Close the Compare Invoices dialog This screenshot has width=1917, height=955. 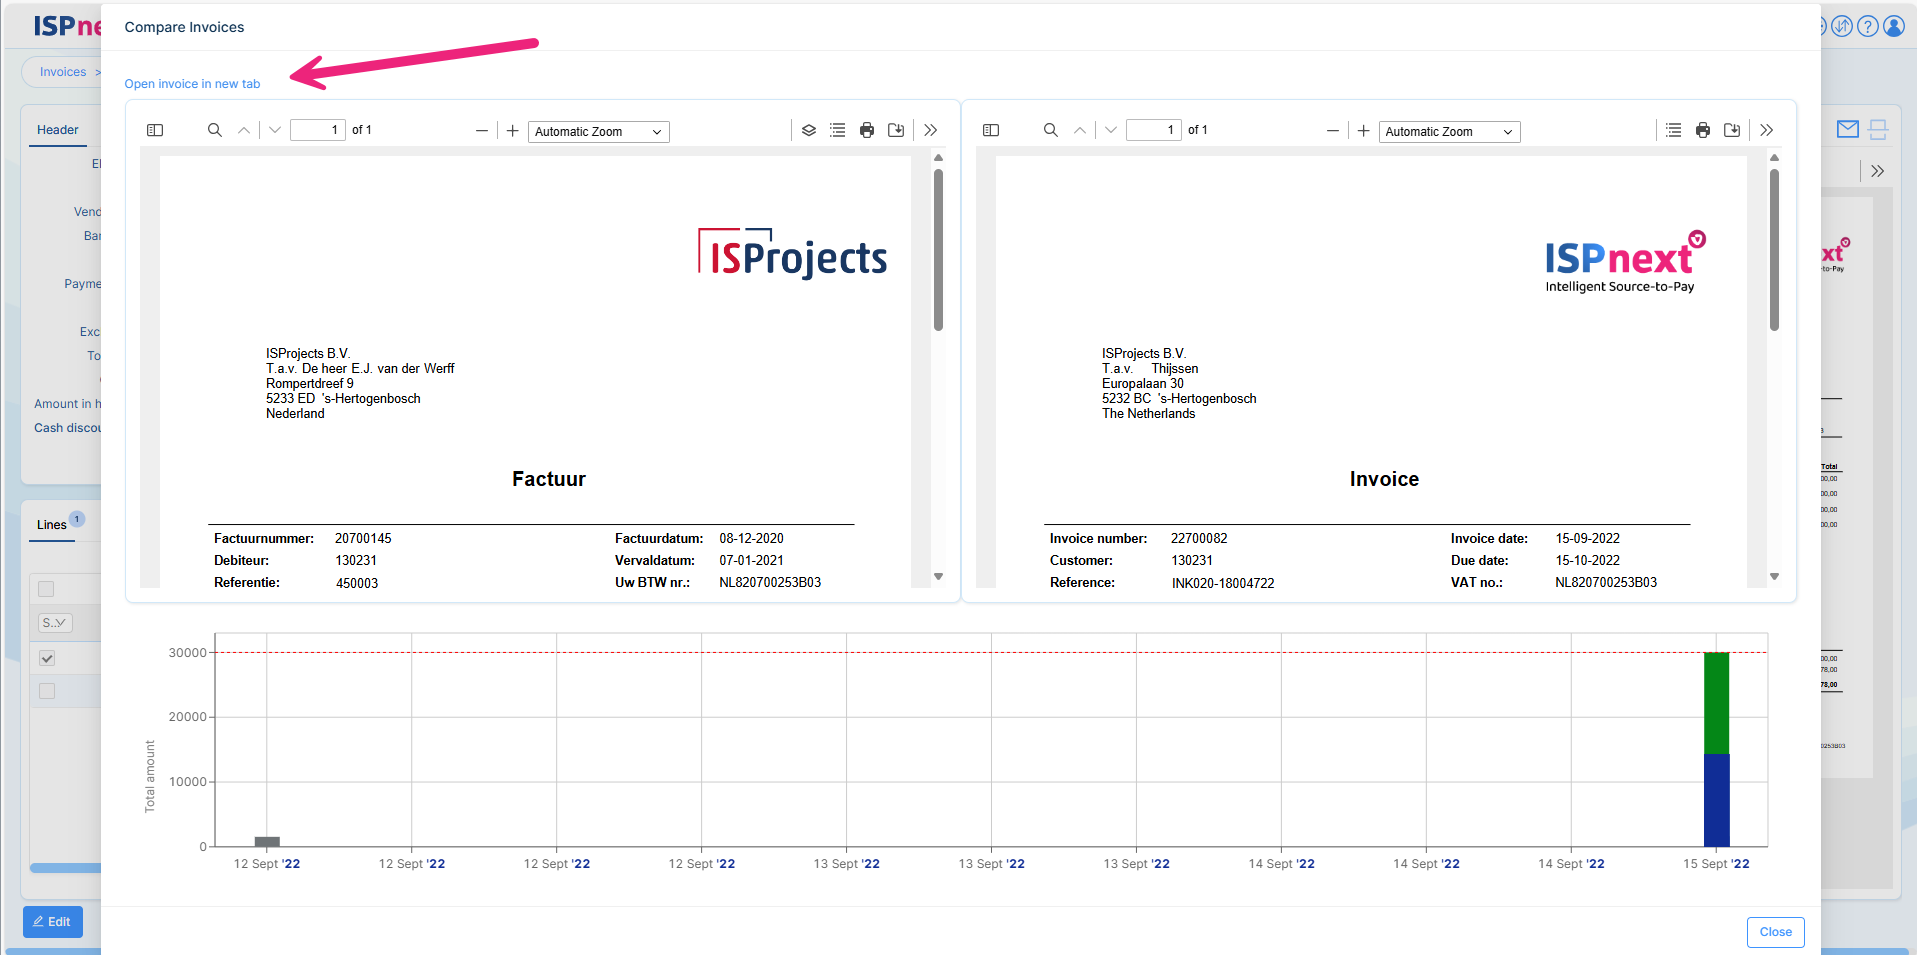(x=1775, y=932)
